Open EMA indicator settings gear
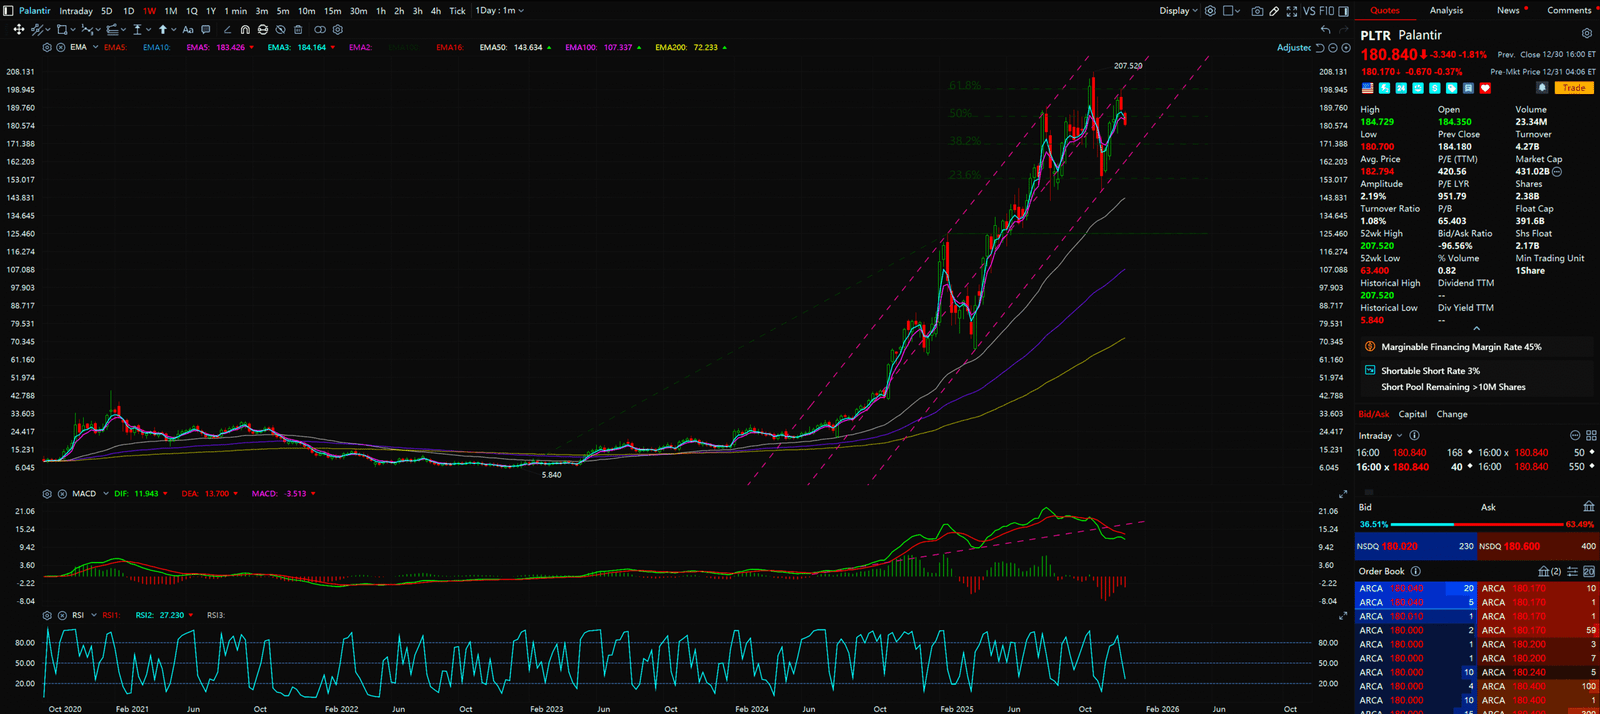 (x=47, y=48)
